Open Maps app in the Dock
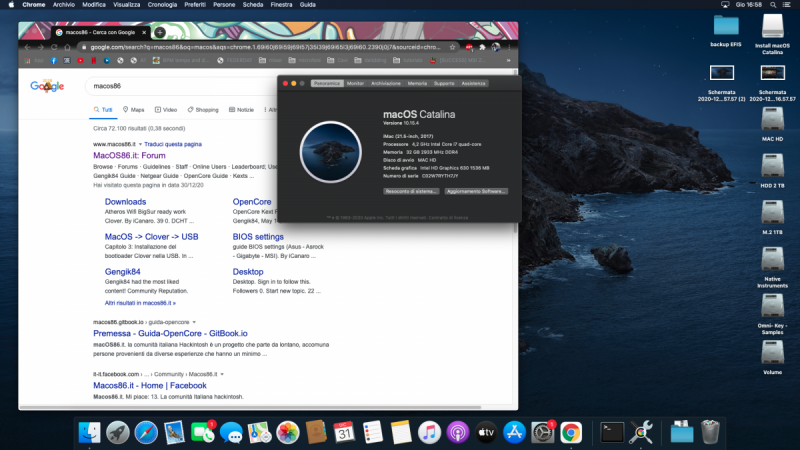 click(260, 433)
